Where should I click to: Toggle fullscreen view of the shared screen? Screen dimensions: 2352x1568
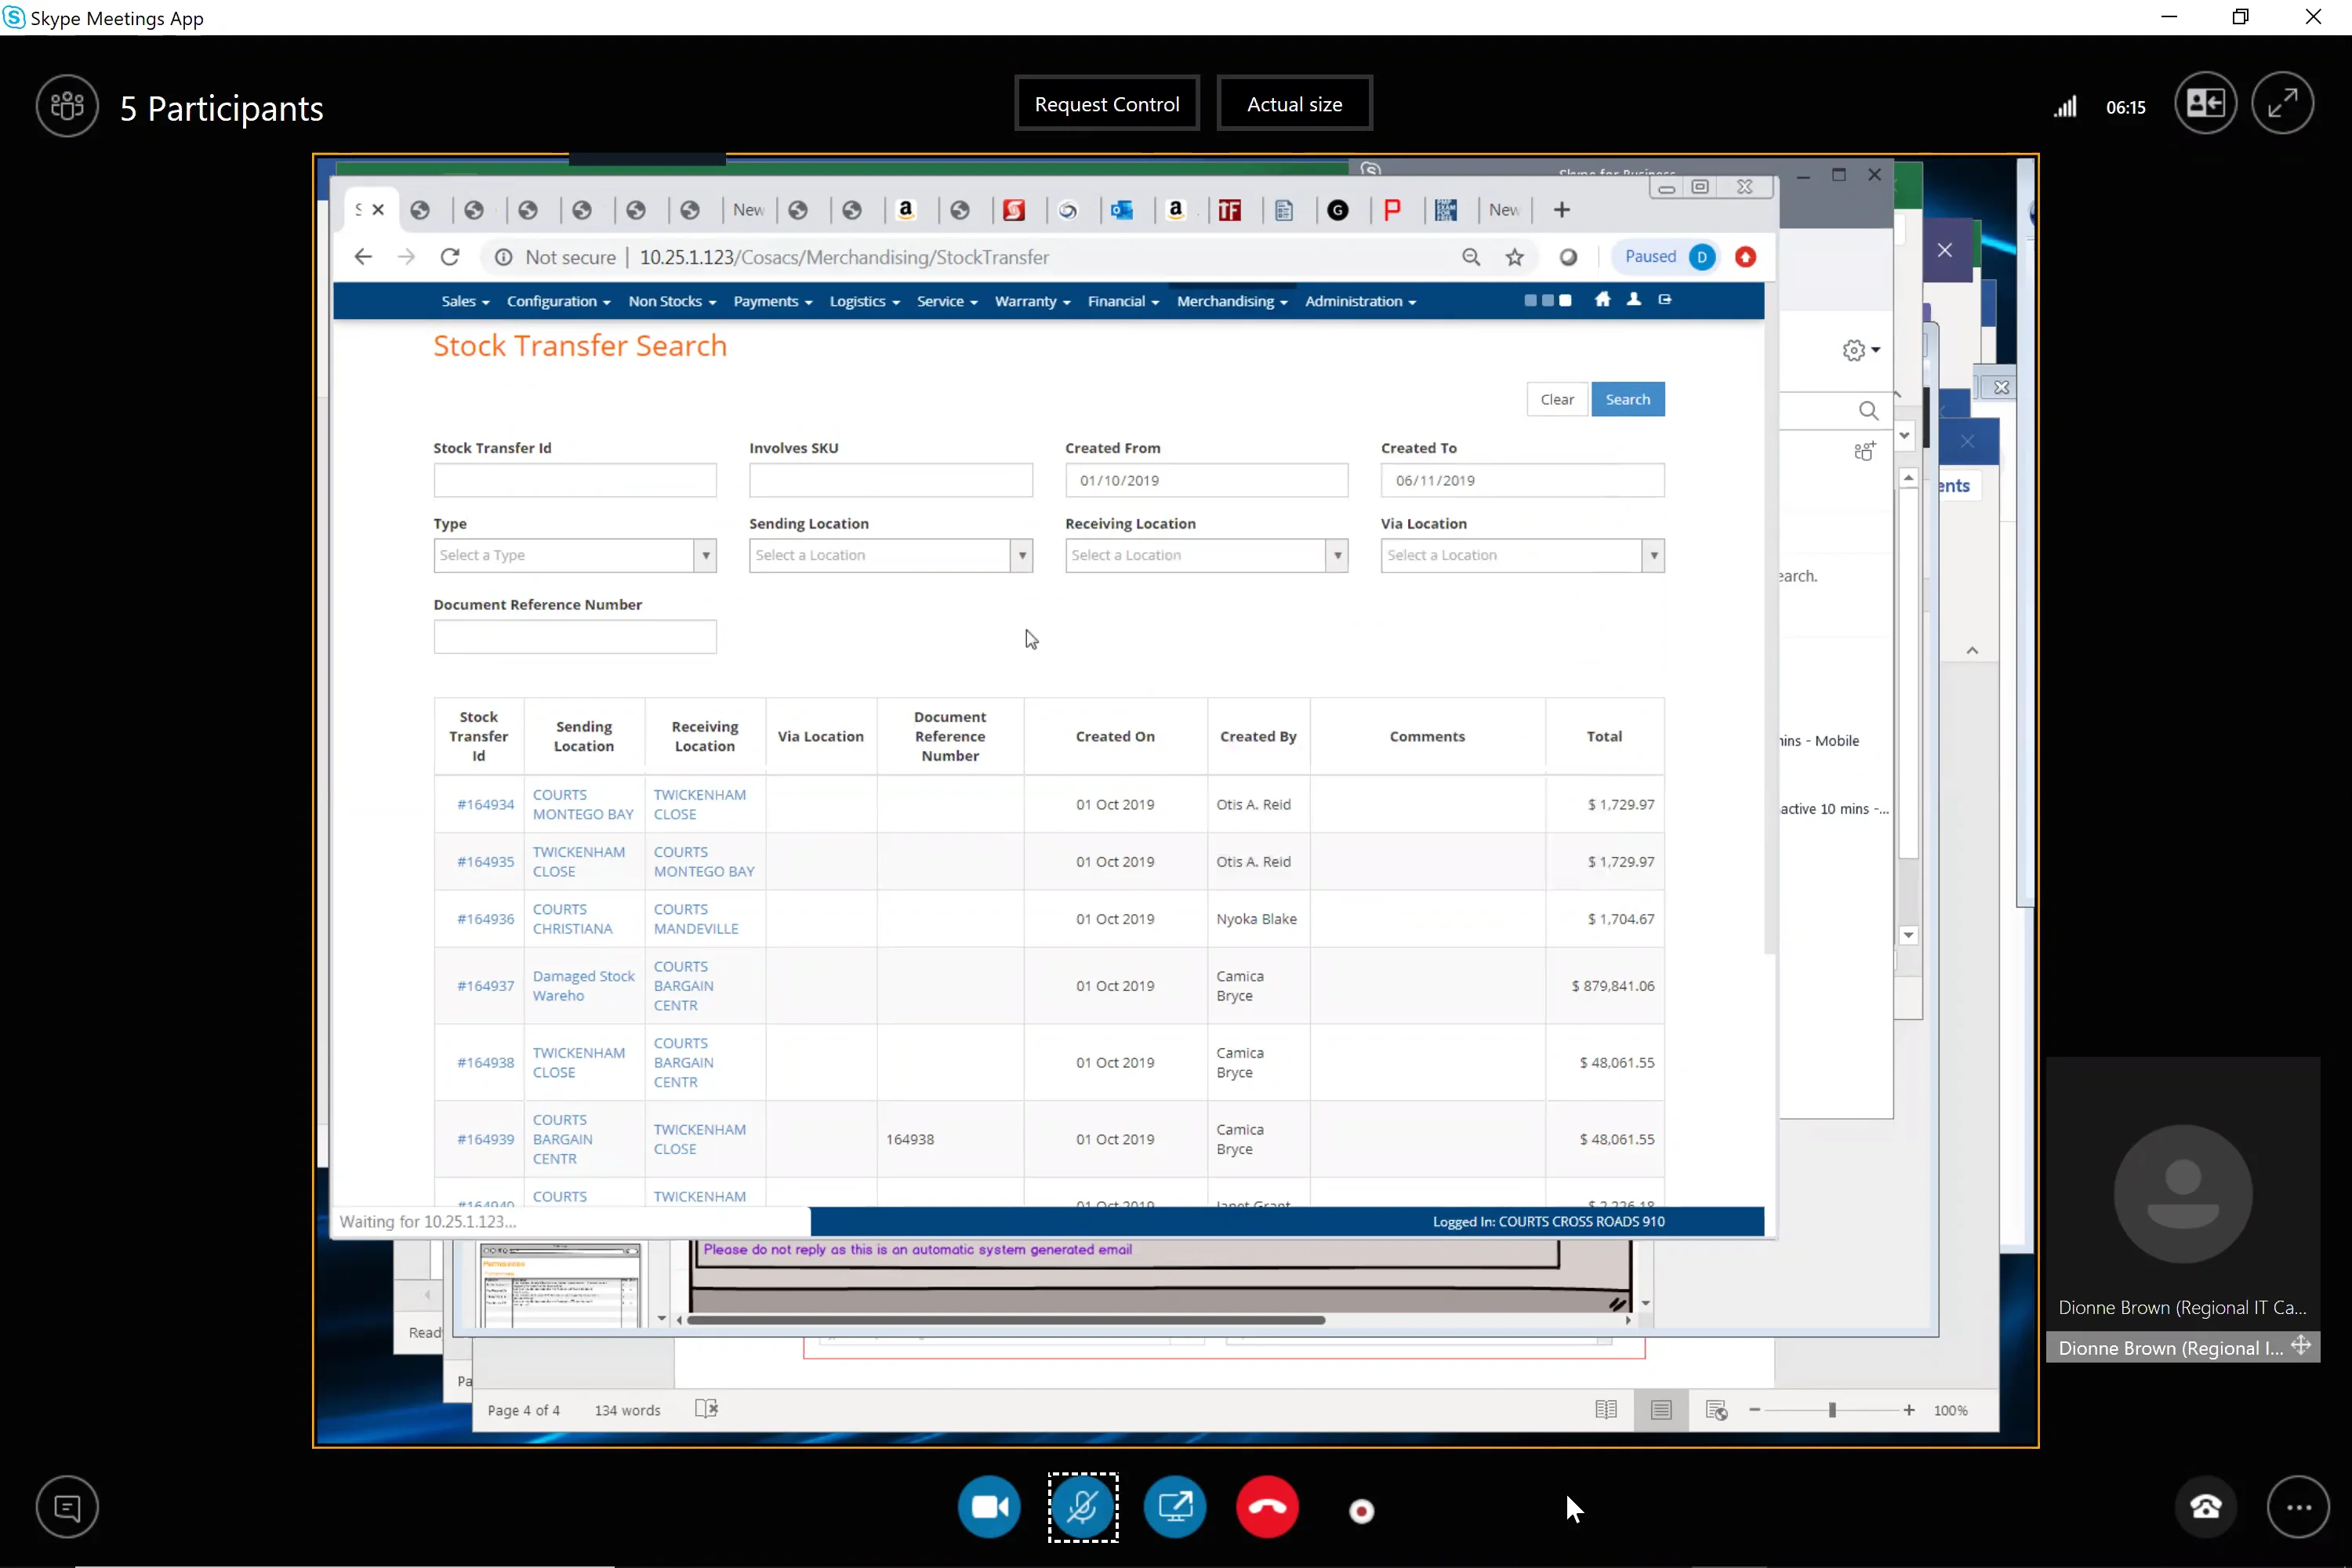pos(2284,103)
